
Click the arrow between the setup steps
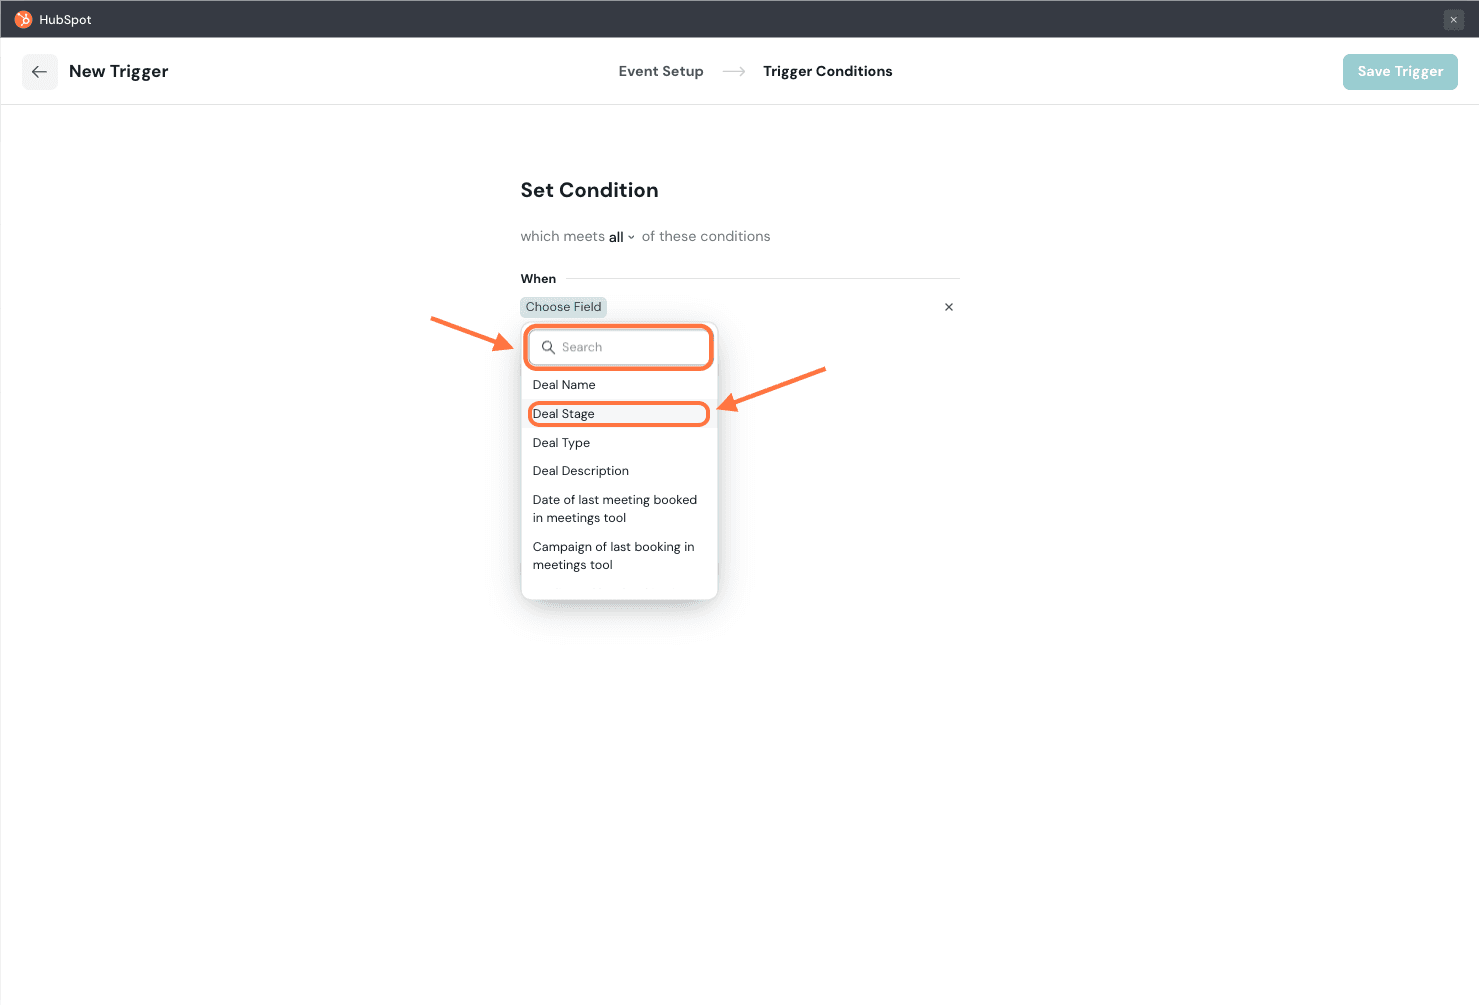733,72
